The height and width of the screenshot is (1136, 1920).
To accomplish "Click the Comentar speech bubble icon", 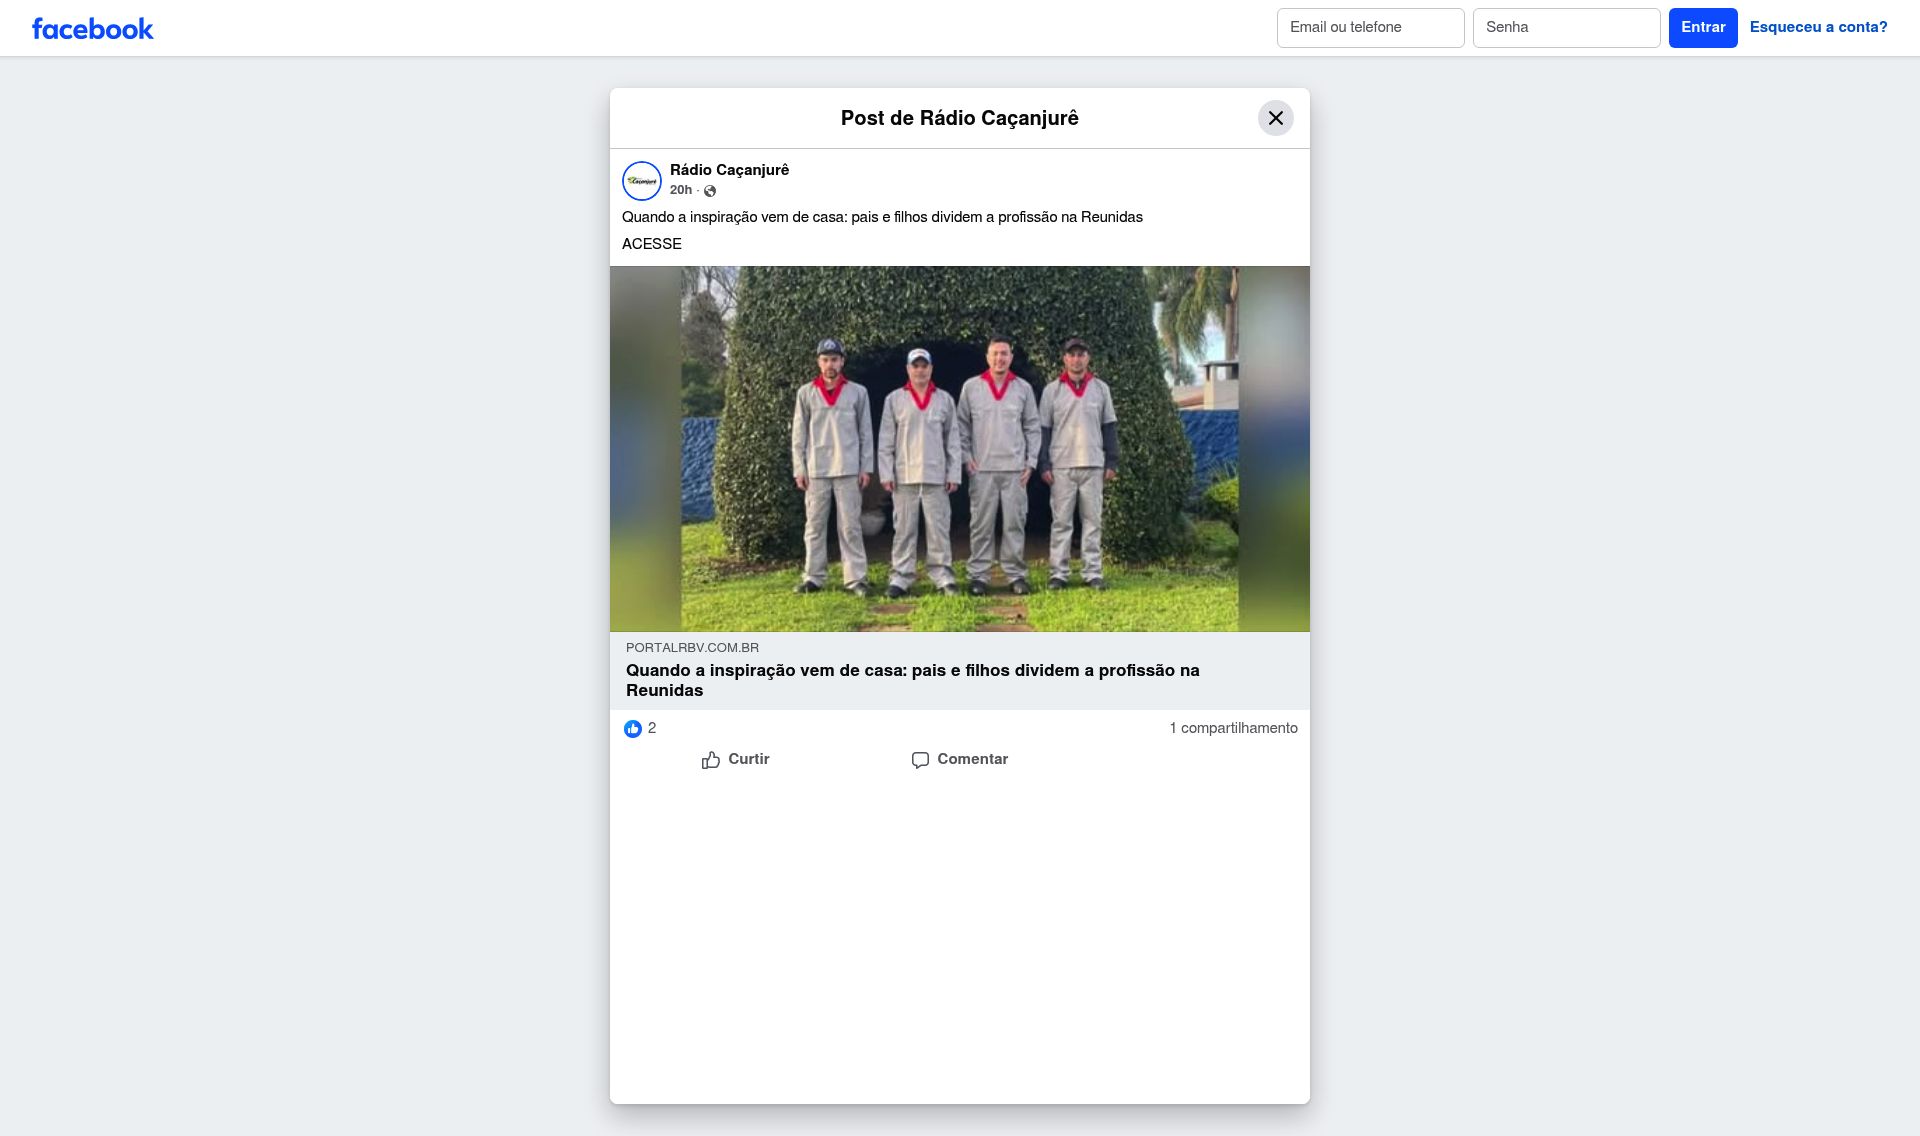I will [920, 760].
